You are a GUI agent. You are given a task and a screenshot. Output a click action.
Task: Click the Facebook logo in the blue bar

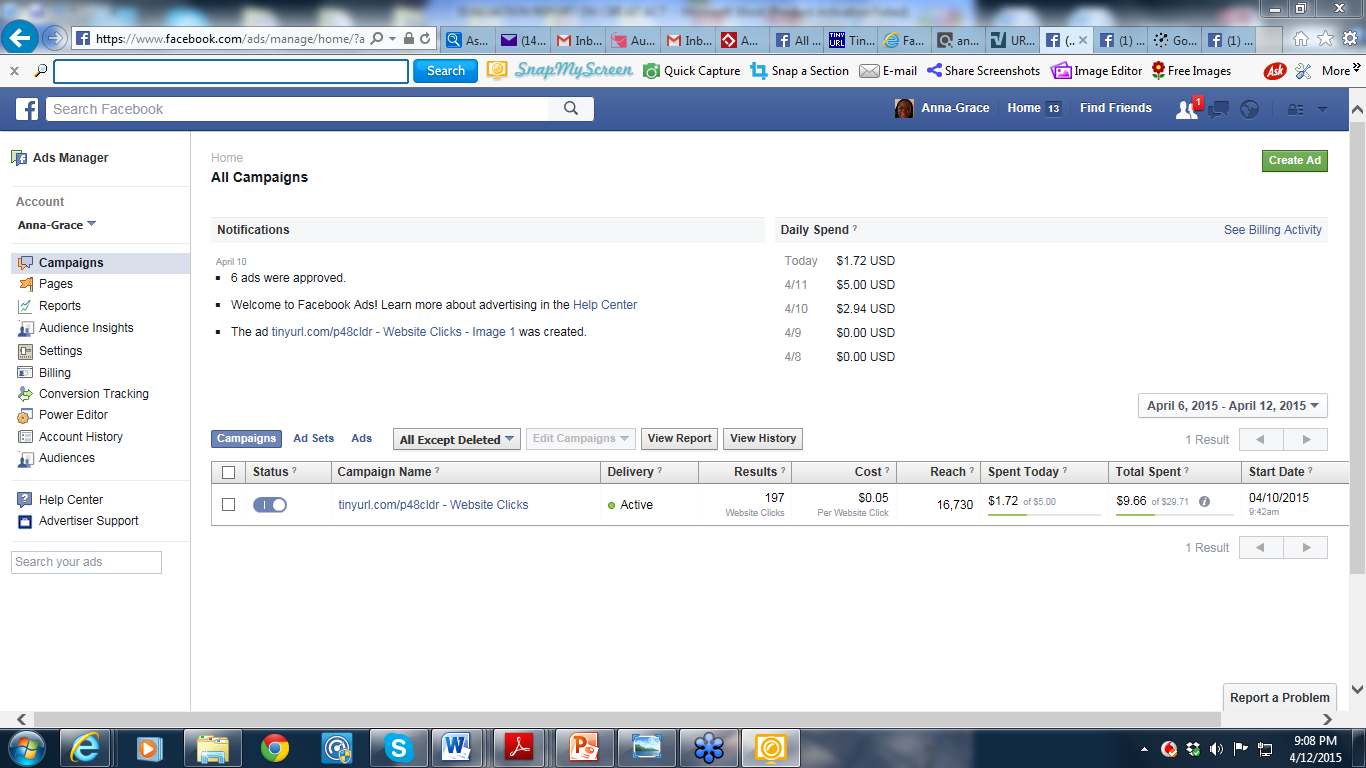26,109
